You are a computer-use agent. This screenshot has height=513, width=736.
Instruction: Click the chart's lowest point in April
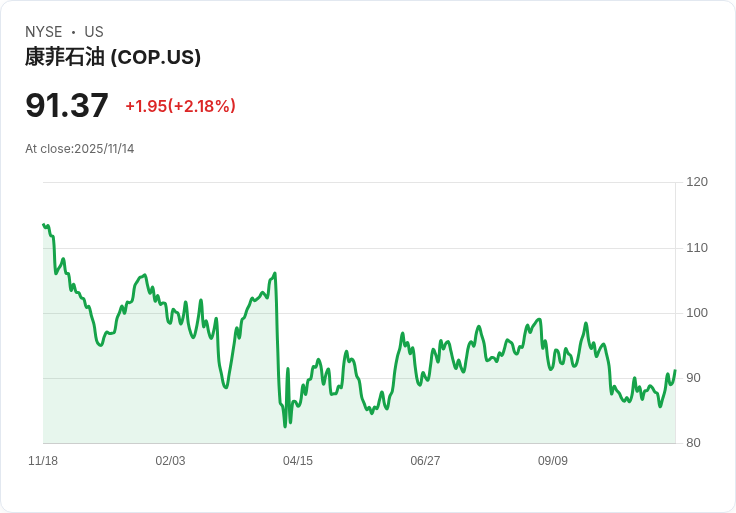(x=285, y=426)
